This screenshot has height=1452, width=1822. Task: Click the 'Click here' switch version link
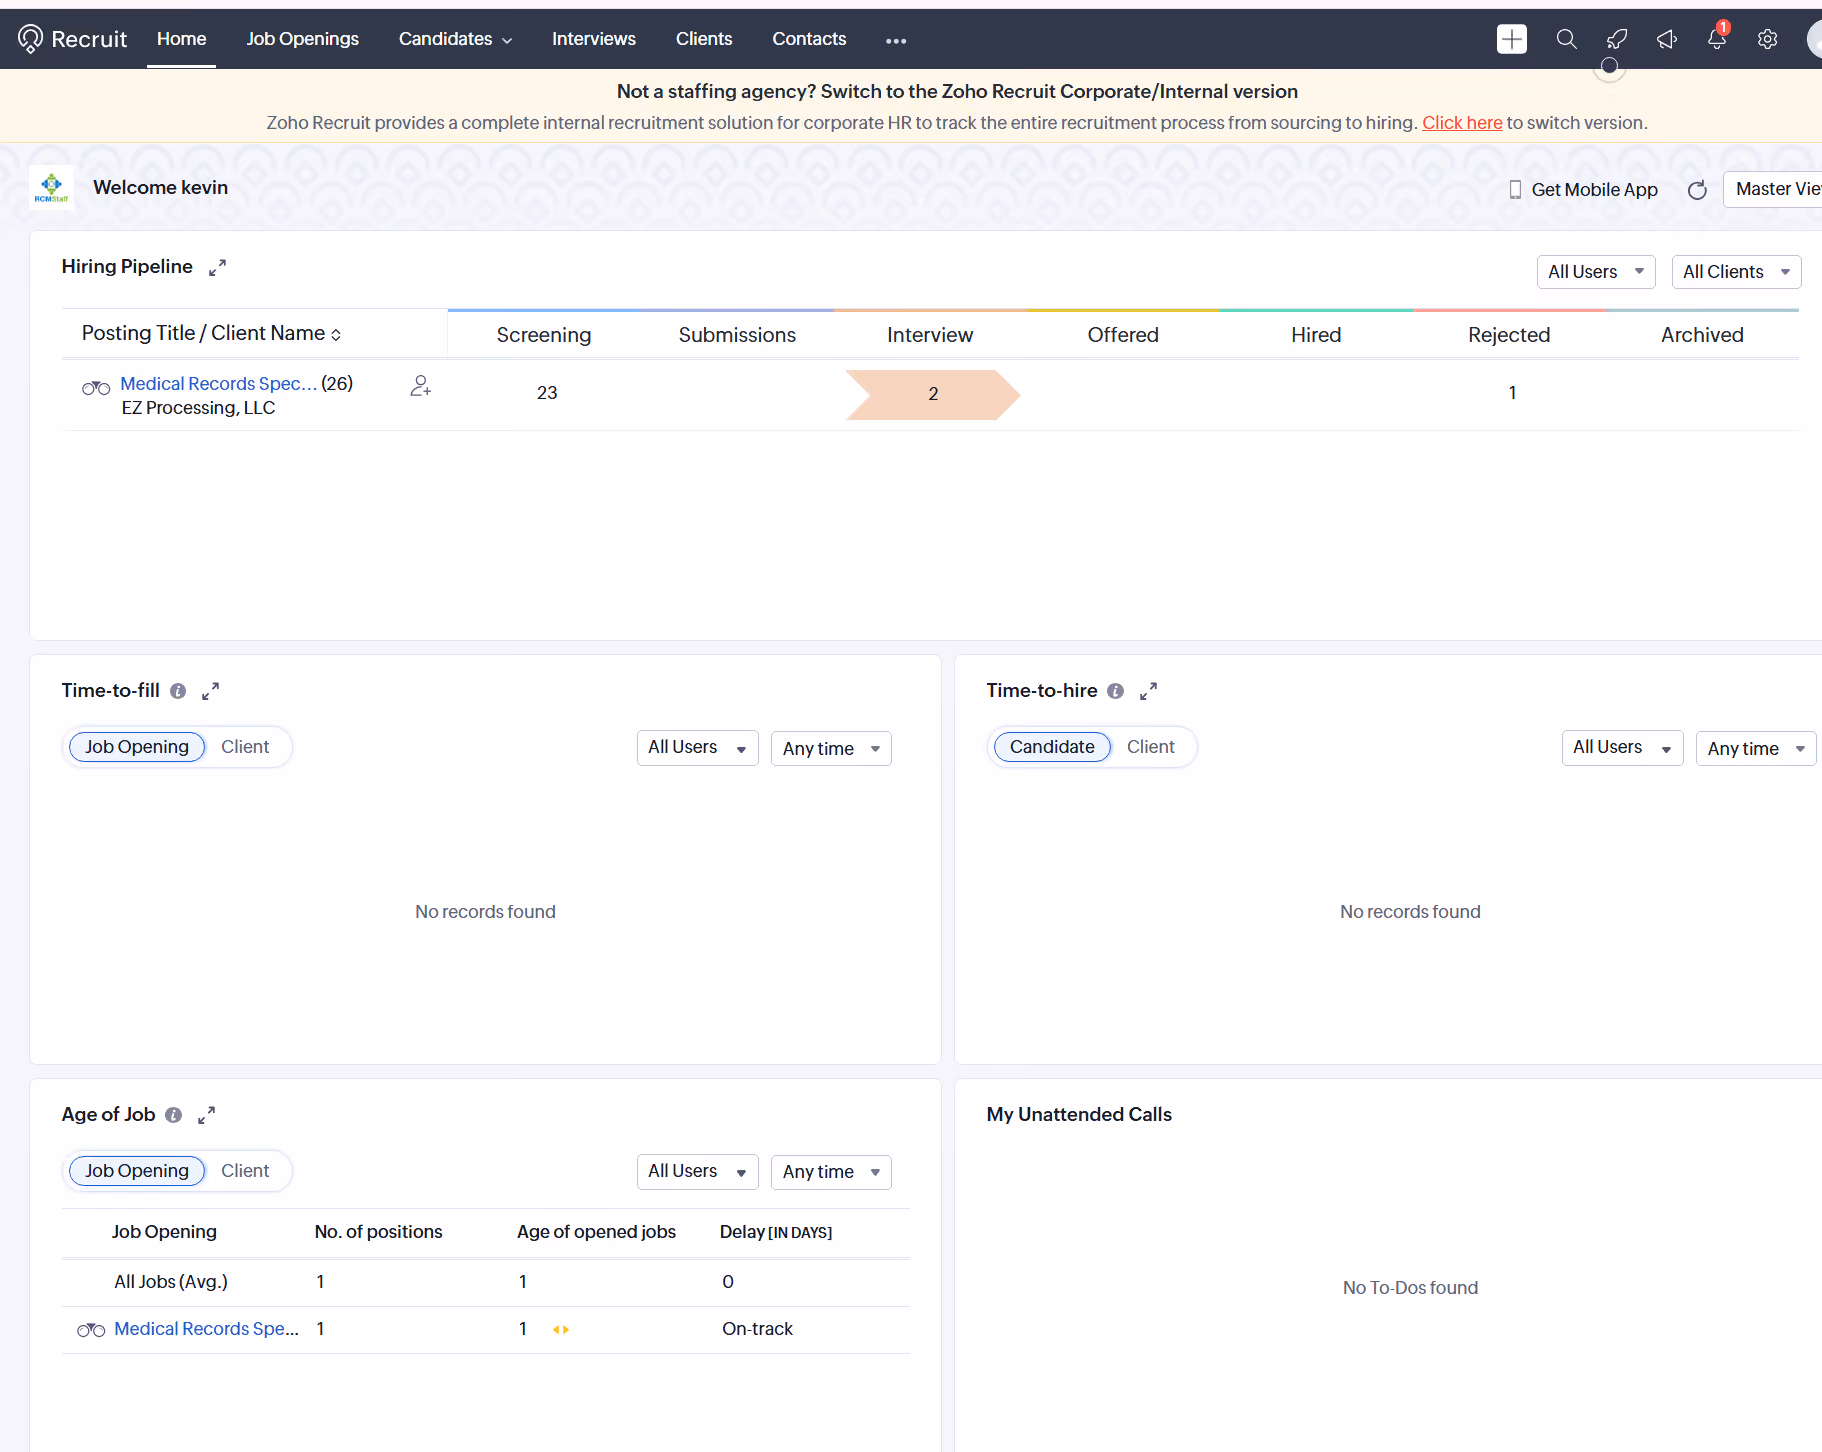1462,123
